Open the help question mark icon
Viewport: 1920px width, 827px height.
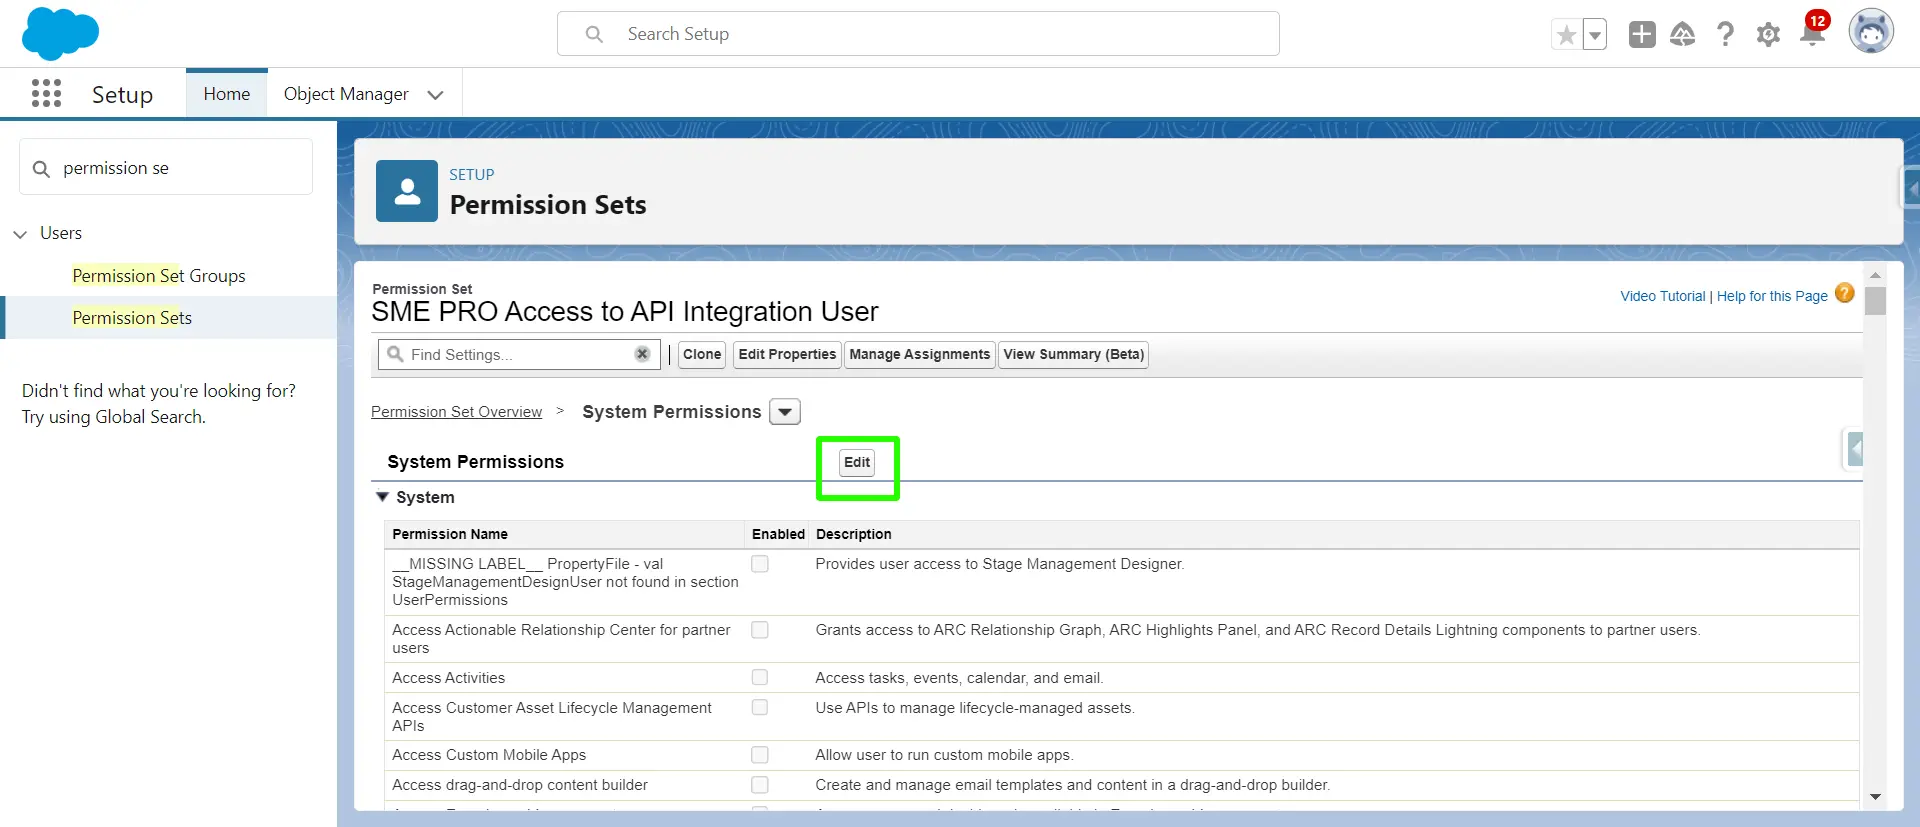[1725, 35]
